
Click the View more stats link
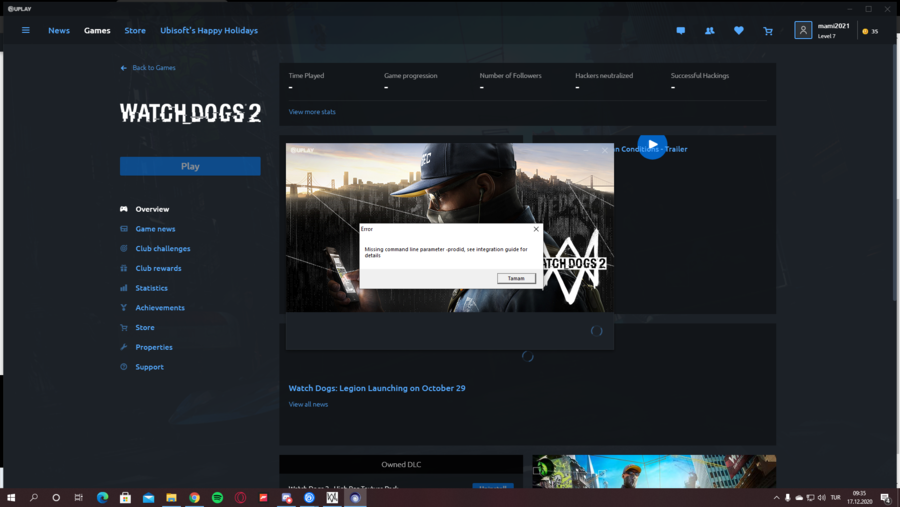pos(312,112)
